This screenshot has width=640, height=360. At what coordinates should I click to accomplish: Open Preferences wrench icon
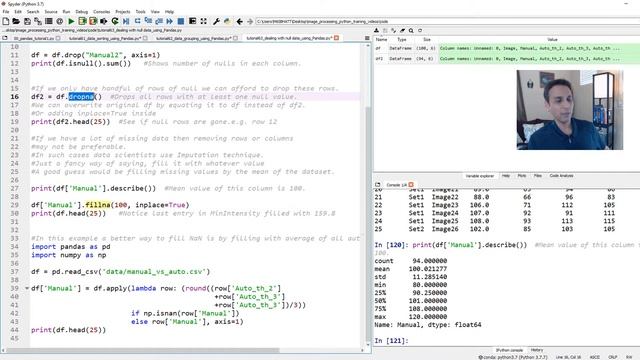[x=216, y=21]
